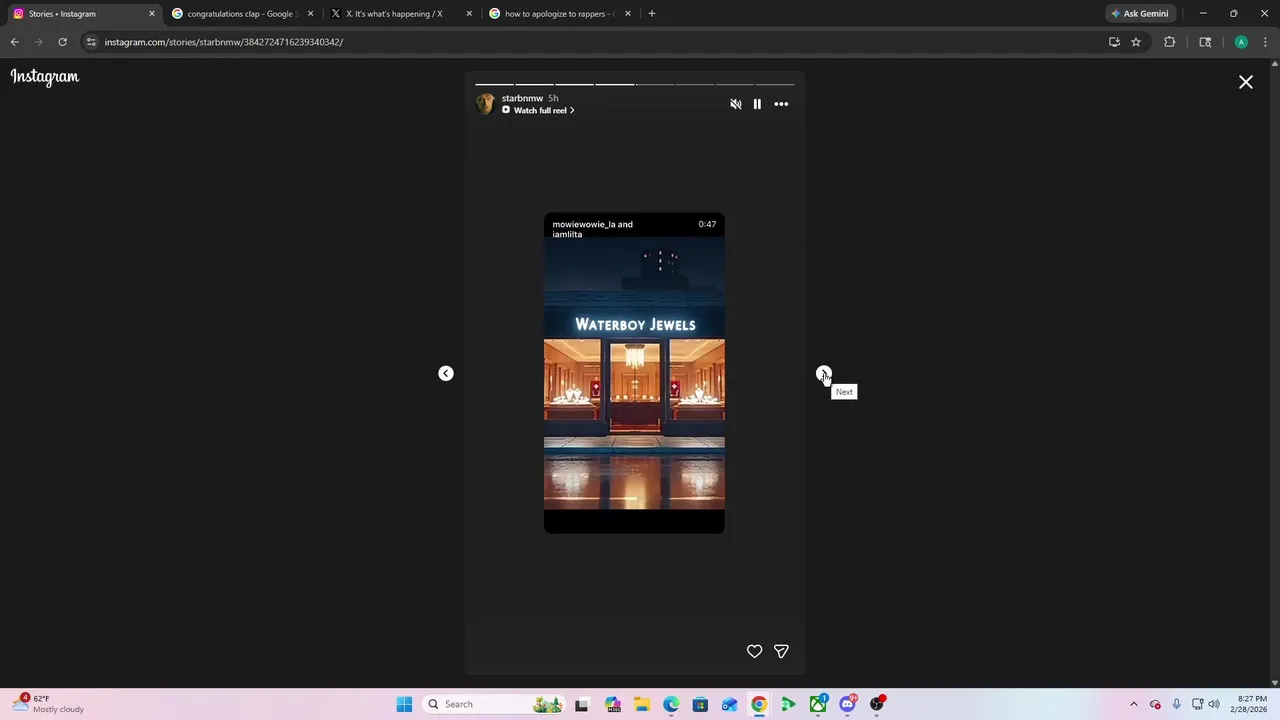The height and width of the screenshot is (720, 1280).
Task: Launch Microsoft Edge from the taskbar
Action: (671, 704)
